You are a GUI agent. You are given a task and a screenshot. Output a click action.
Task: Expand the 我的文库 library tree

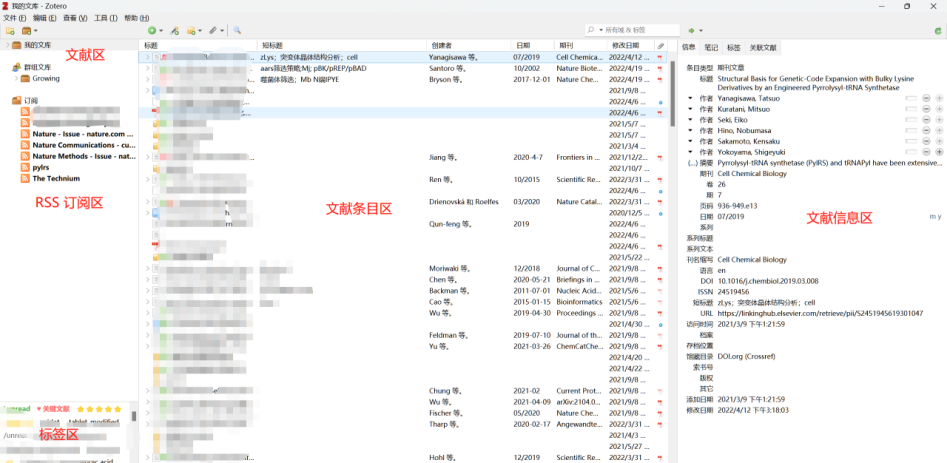tap(7, 45)
